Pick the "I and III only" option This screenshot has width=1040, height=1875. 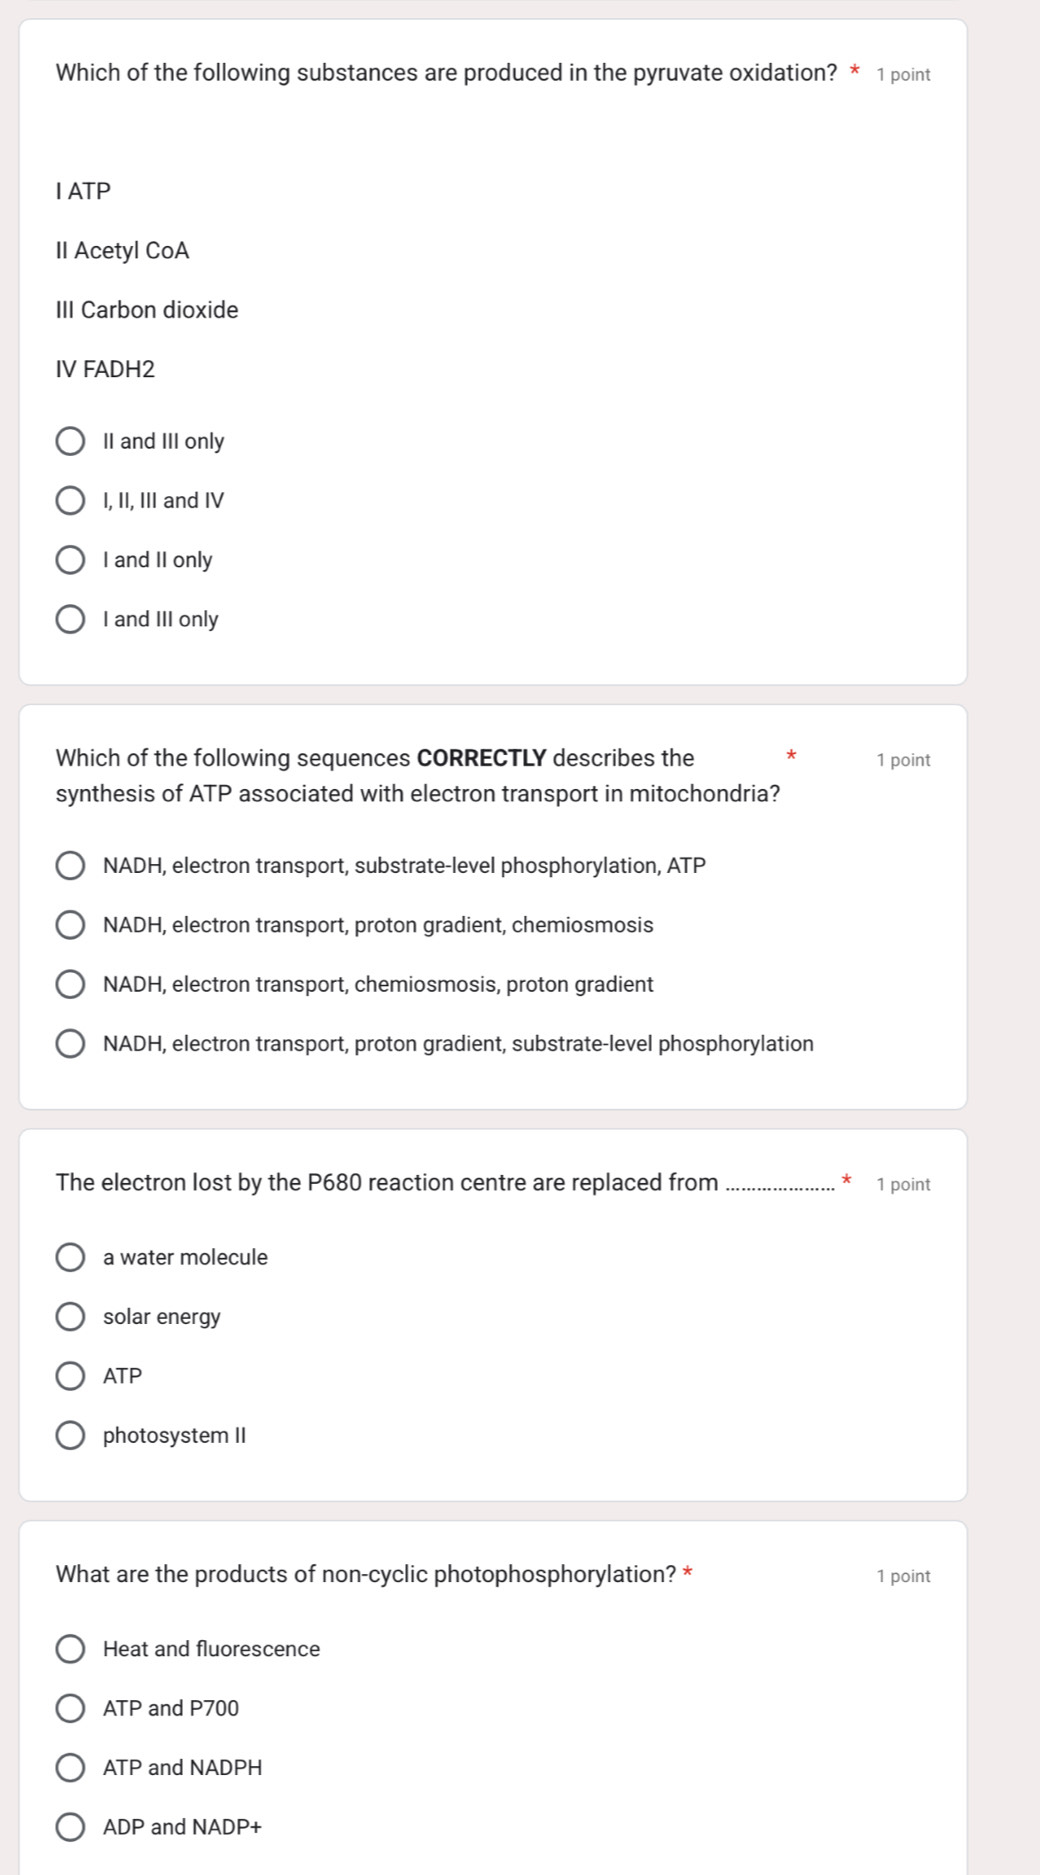71,620
